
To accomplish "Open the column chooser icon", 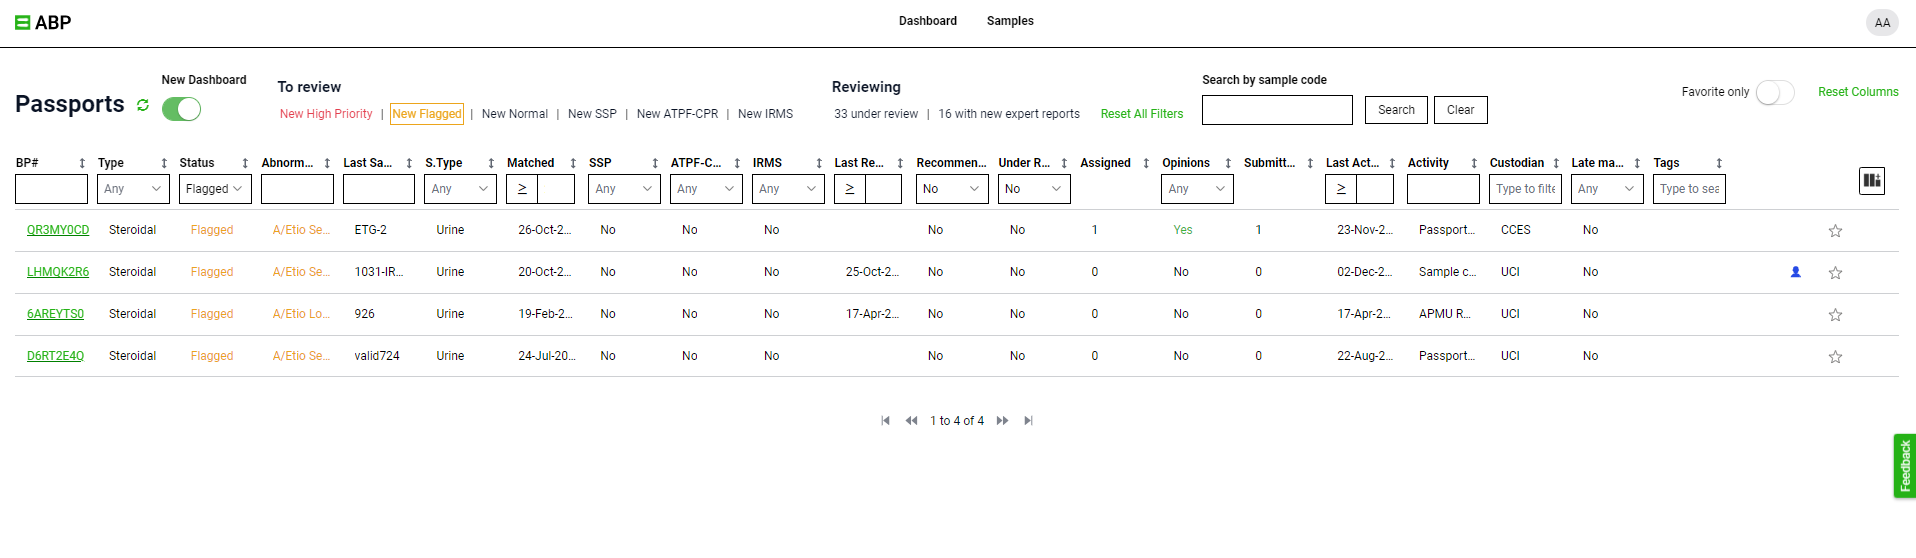I will pyautogui.click(x=1872, y=181).
